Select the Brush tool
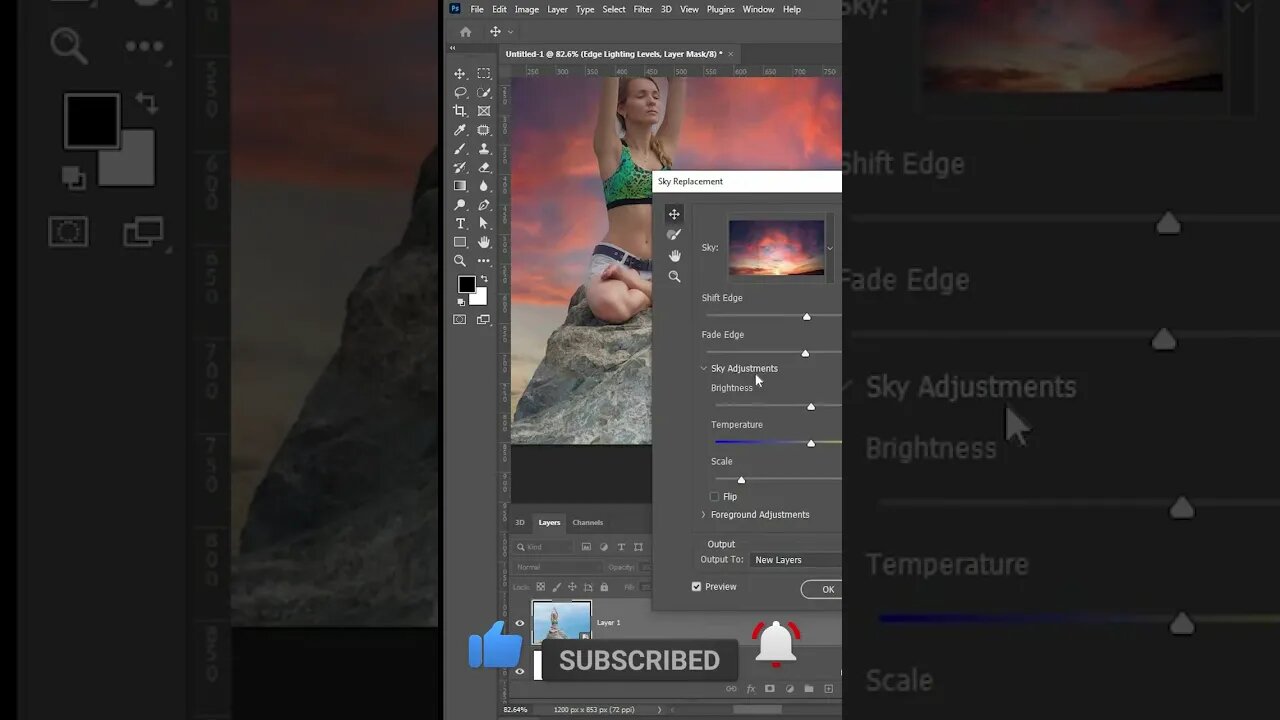Viewport: 1280px width, 720px height. pyautogui.click(x=460, y=149)
